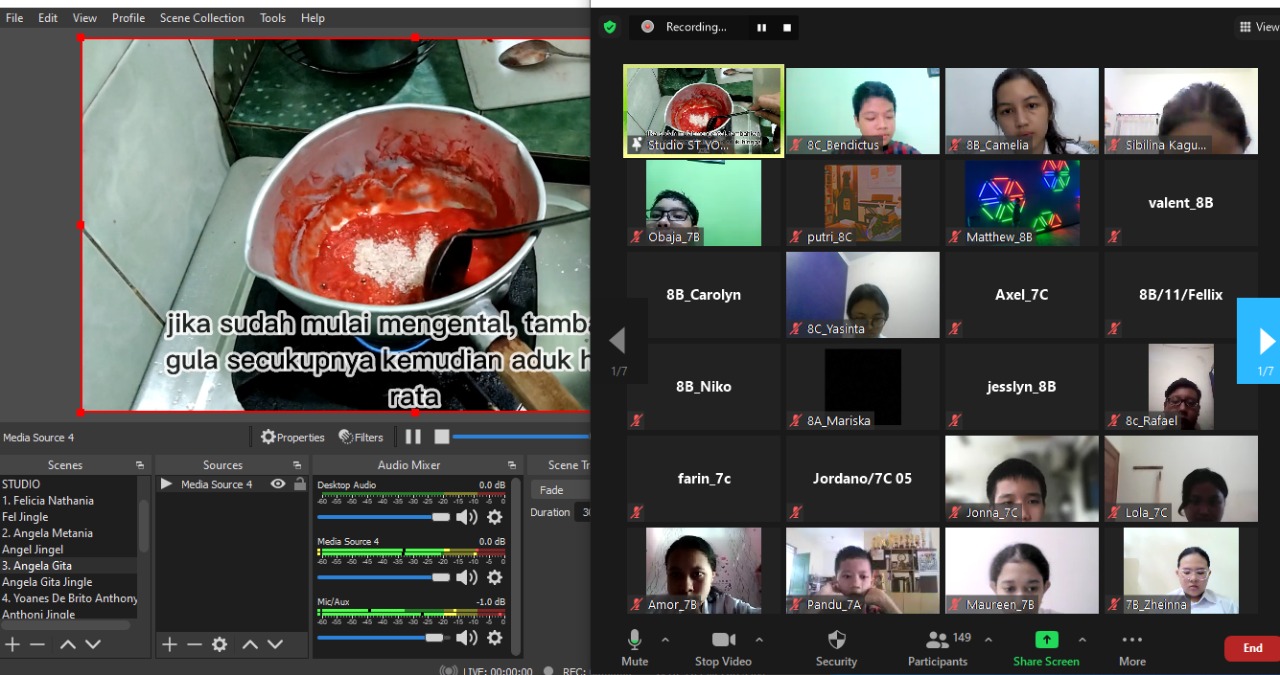Expand Zoom video options arrow beside Stop Video
Viewport: 1280px width, 675px height.
click(759, 640)
